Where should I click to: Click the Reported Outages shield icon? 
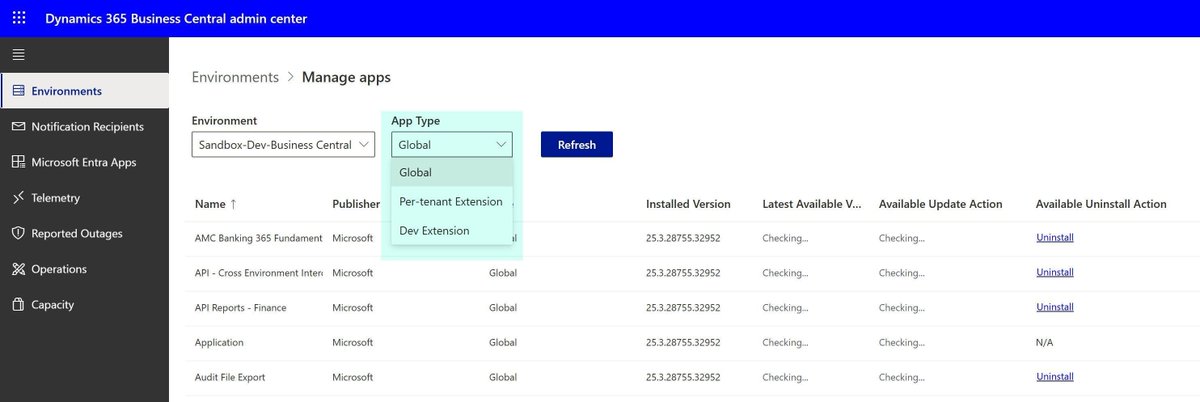coord(18,233)
